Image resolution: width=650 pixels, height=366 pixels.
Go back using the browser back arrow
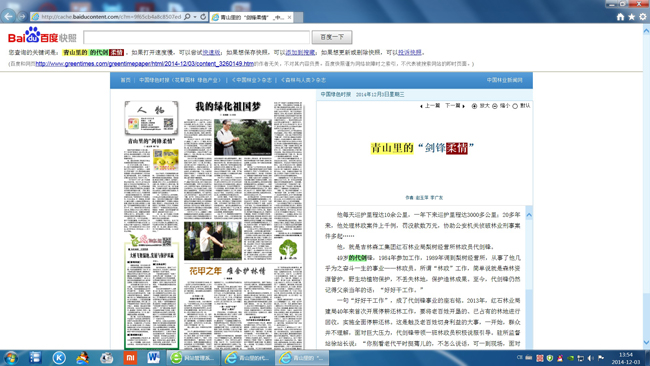9,16
